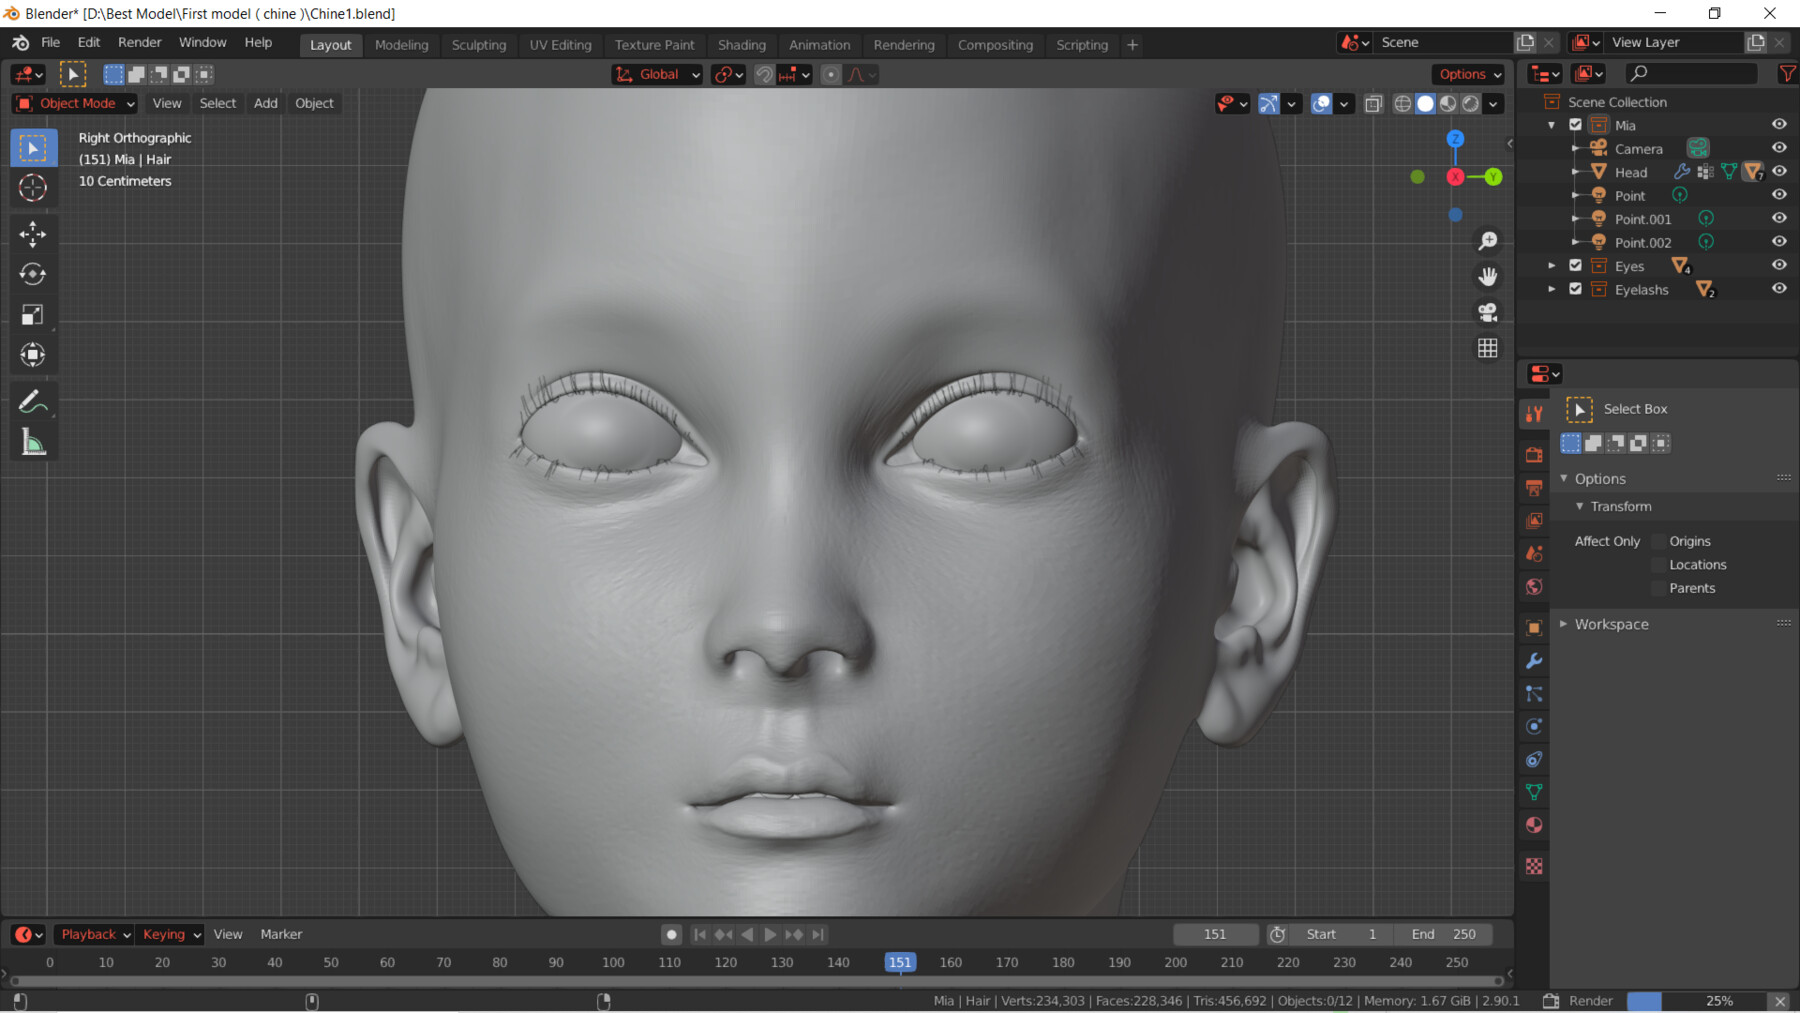Open the Material Properties tab
1800x1013 pixels.
[1535, 825]
